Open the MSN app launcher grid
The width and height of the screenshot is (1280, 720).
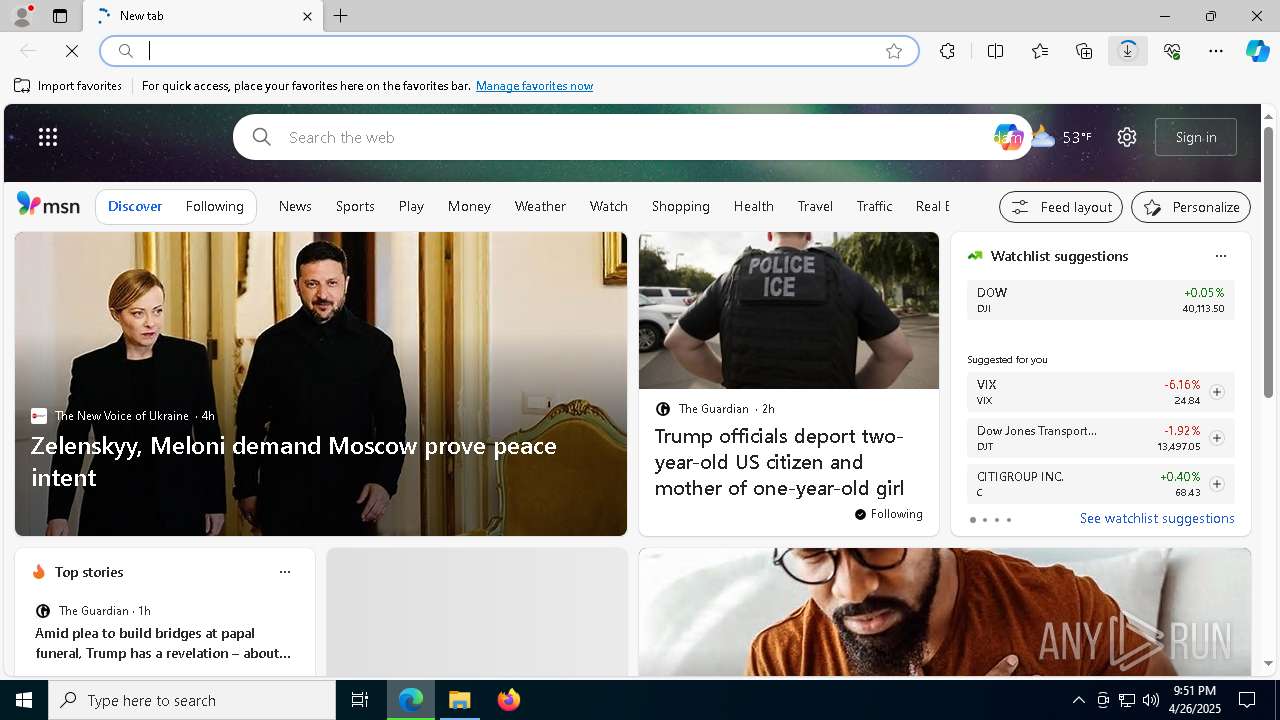click(x=48, y=137)
